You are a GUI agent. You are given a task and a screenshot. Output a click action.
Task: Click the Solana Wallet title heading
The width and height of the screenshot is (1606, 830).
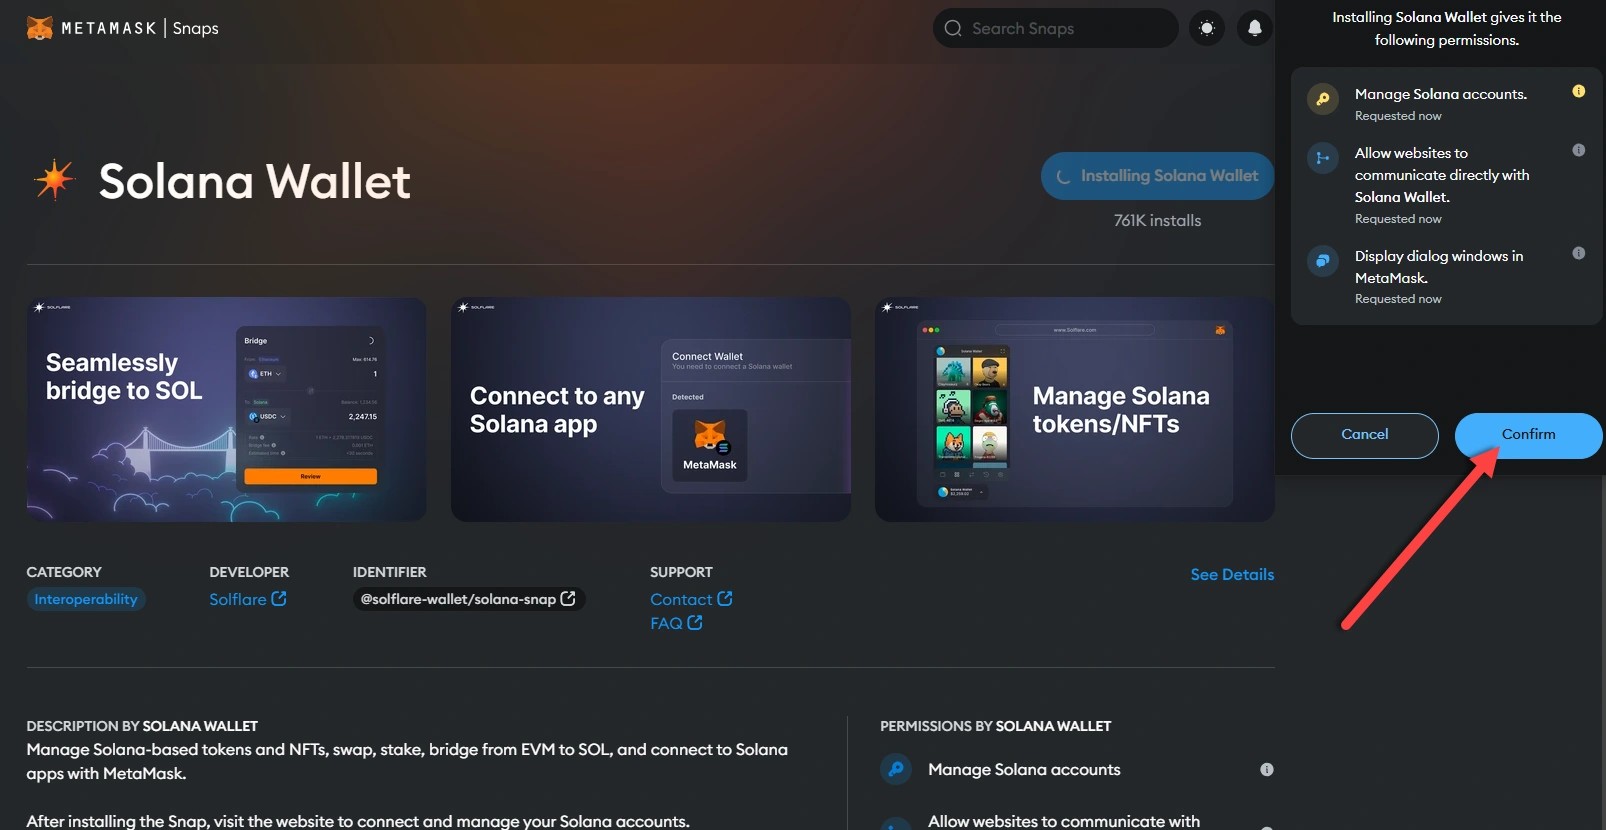coord(255,181)
